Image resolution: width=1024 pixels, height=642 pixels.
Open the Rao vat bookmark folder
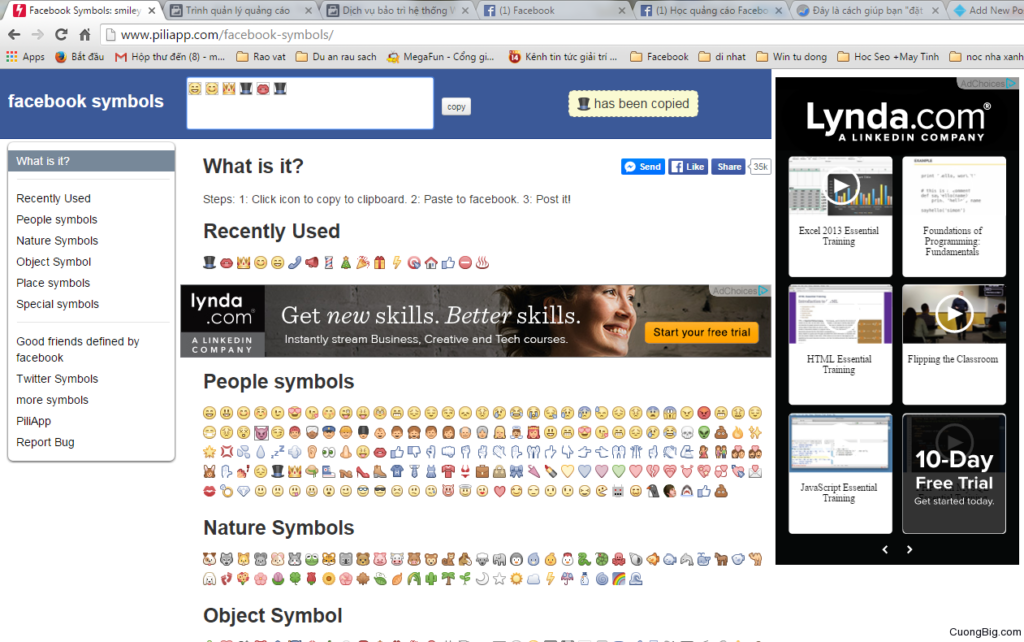(x=261, y=57)
